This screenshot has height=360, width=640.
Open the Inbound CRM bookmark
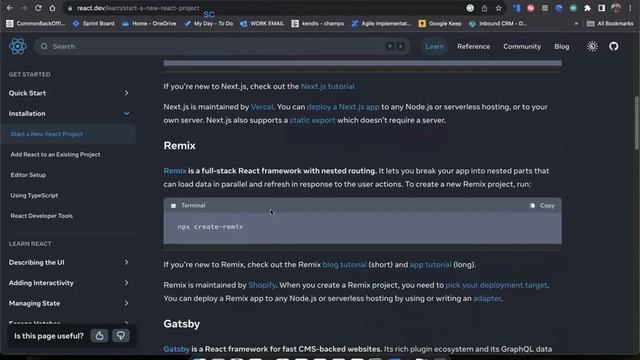pos(498,24)
